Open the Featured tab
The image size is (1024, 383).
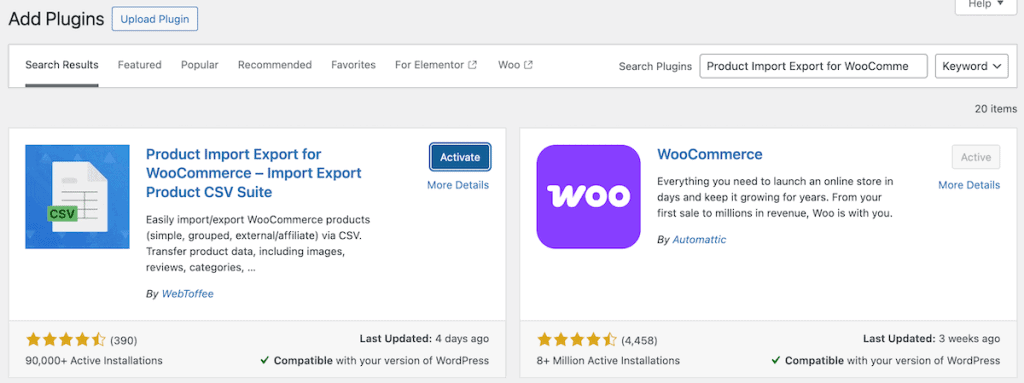point(140,65)
